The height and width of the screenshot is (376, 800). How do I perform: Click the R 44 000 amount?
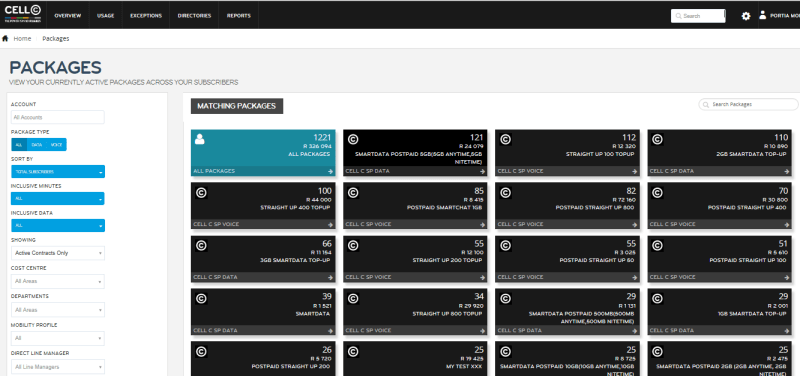(319, 199)
